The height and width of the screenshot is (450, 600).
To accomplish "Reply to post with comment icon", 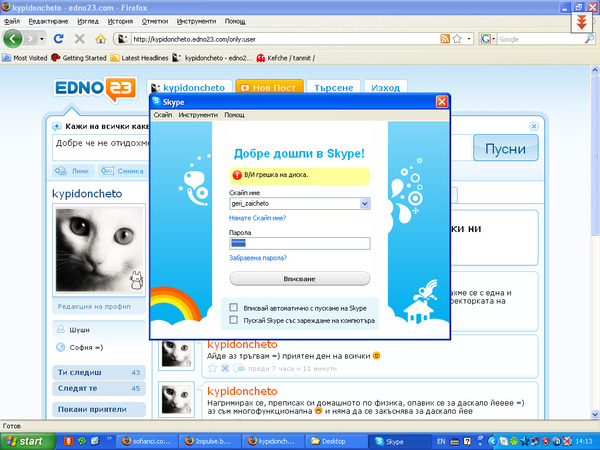I will pyautogui.click(x=239, y=368).
